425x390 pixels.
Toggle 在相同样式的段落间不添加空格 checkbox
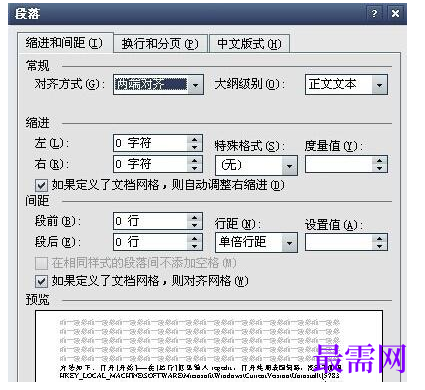coord(41,263)
